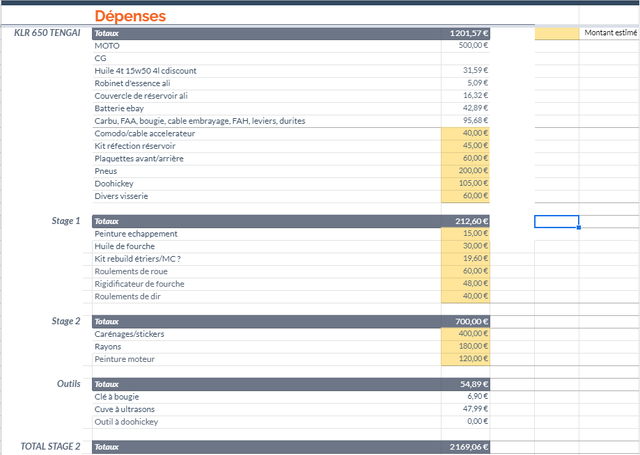The width and height of the screenshot is (640, 455).
Task: Select 'Huile 4t 15w50 4l cdiscount' cell
Action: [x=267, y=71]
